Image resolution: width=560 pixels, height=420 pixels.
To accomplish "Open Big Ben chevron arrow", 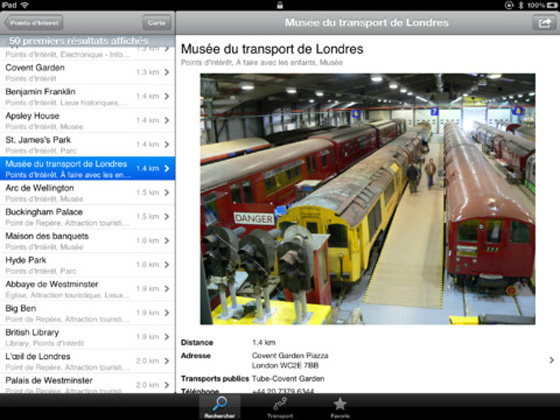I will click(167, 313).
